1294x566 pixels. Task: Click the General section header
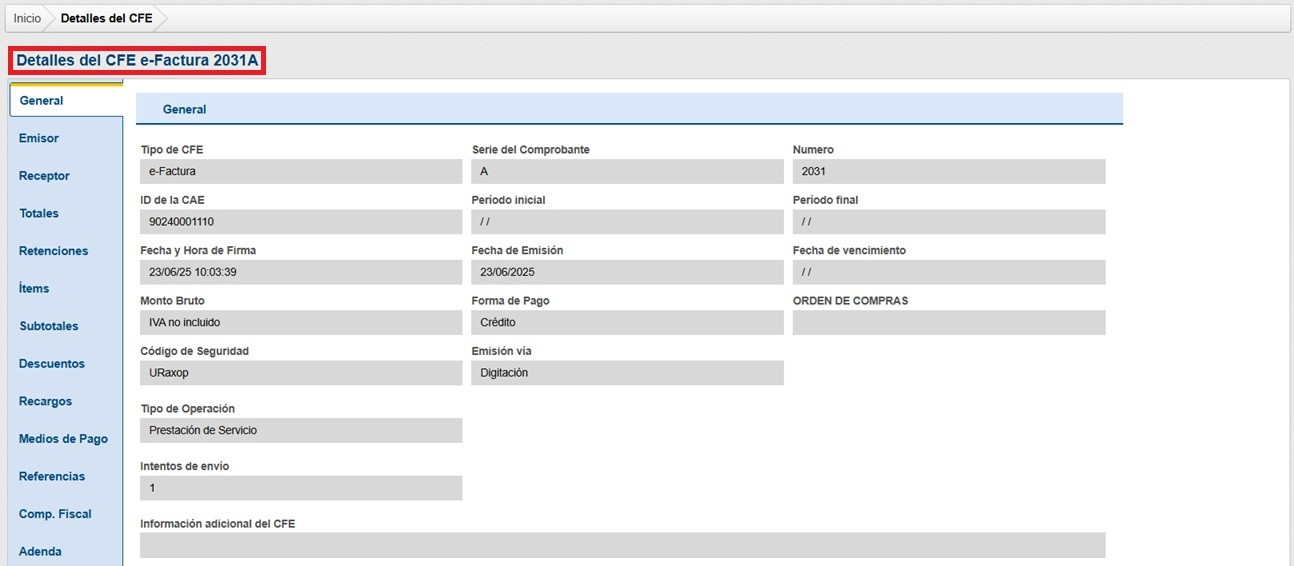[629, 109]
